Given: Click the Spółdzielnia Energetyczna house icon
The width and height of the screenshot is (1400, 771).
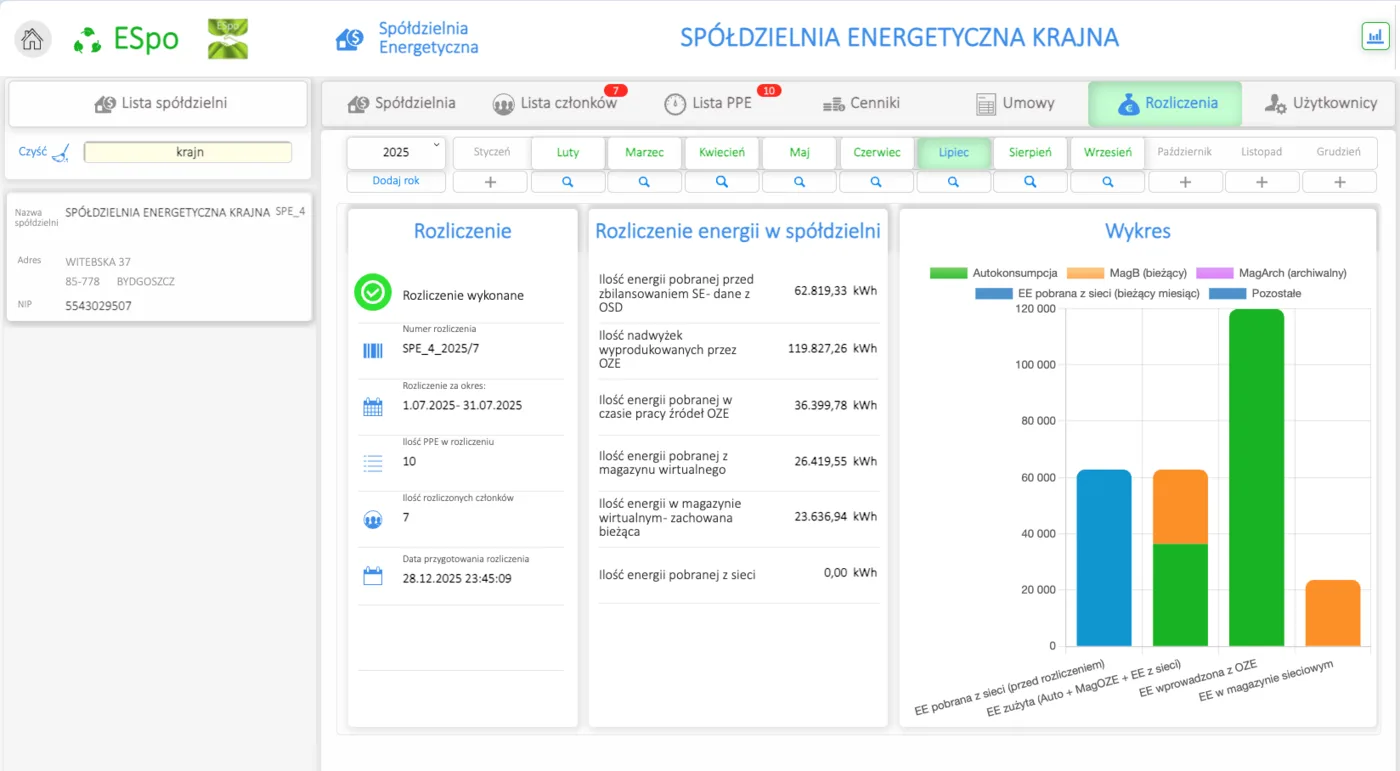Looking at the screenshot, I should (x=349, y=39).
